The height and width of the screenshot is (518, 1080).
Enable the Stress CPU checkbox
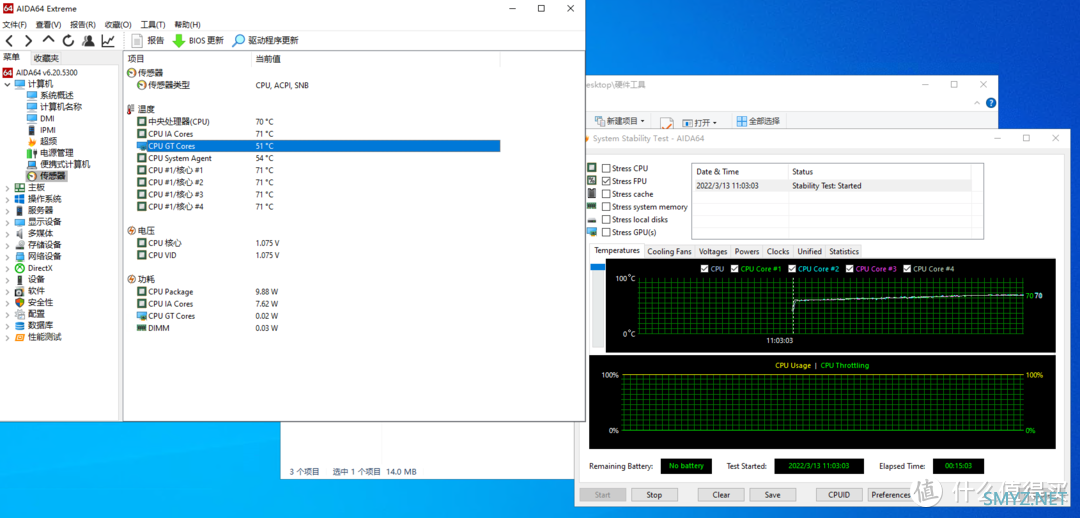(x=606, y=168)
